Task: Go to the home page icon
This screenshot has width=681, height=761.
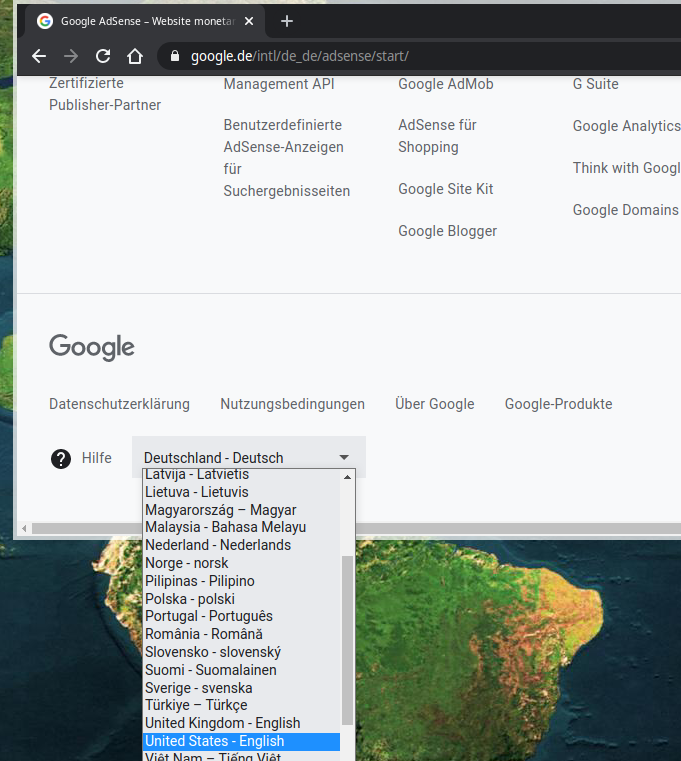Action: click(x=135, y=56)
